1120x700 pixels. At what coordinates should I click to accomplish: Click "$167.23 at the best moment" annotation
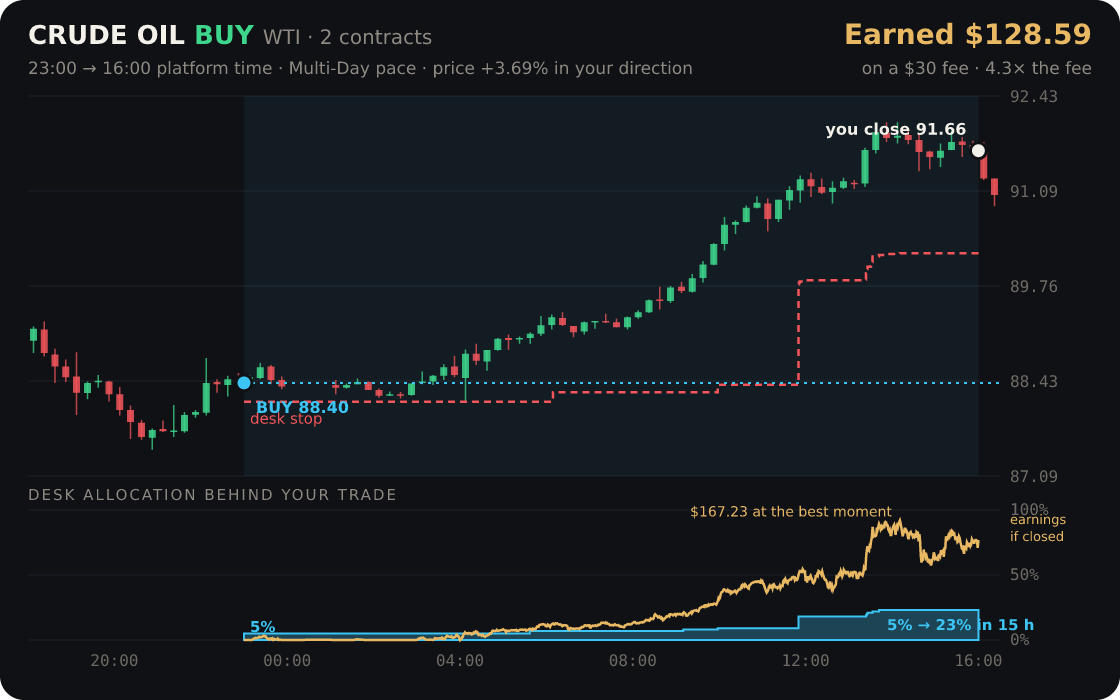point(791,512)
